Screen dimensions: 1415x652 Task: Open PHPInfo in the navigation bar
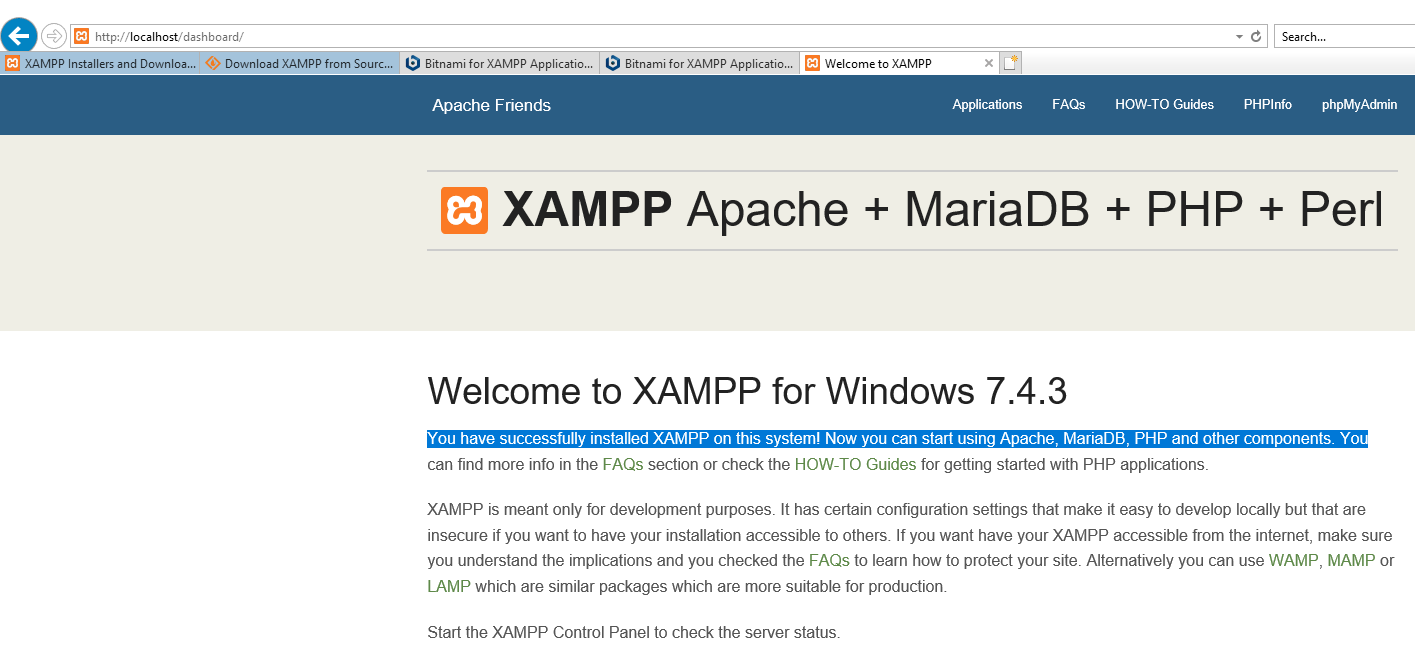1267,104
